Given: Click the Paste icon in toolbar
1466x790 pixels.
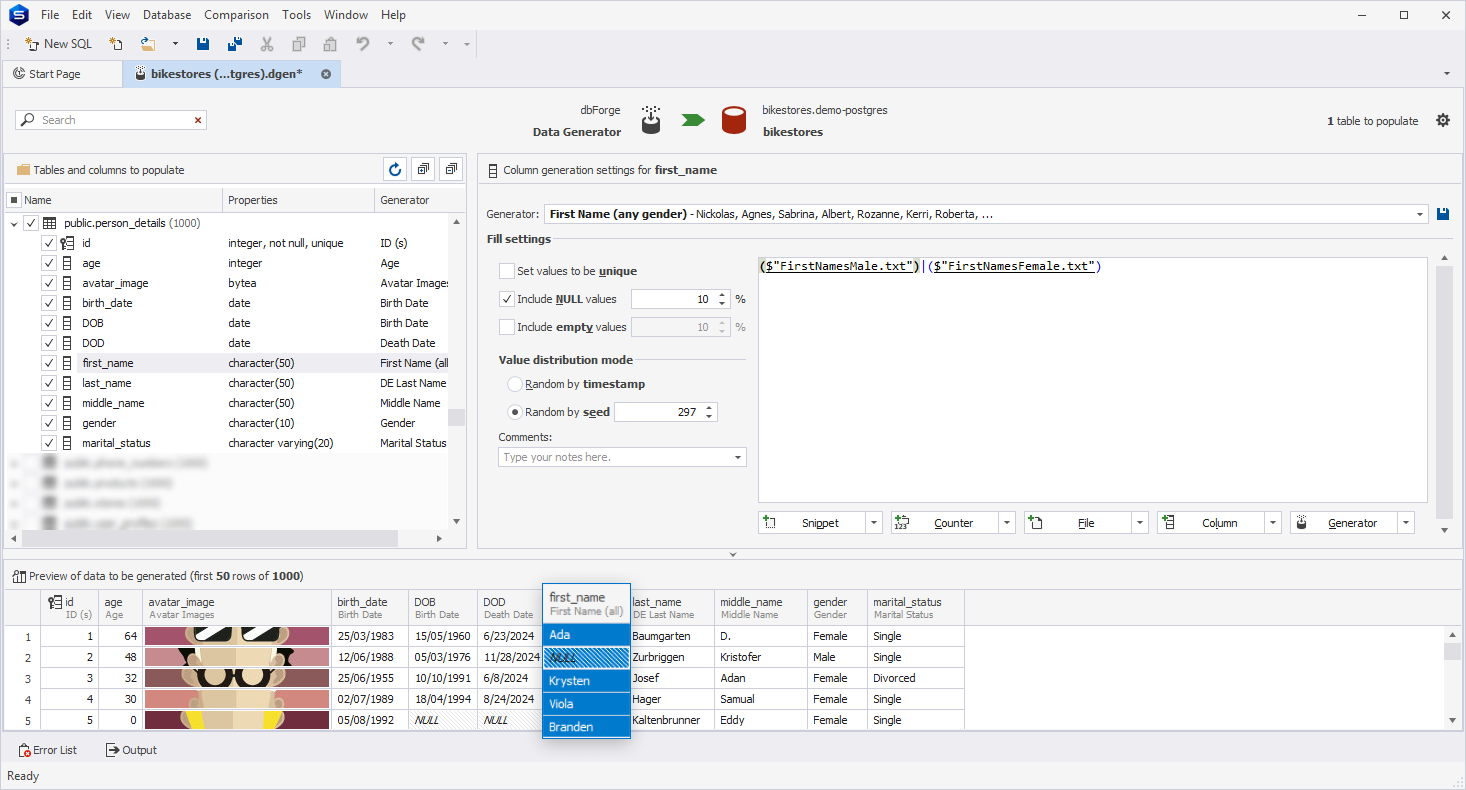Looking at the screenshot, I should [x=330, y=44].
